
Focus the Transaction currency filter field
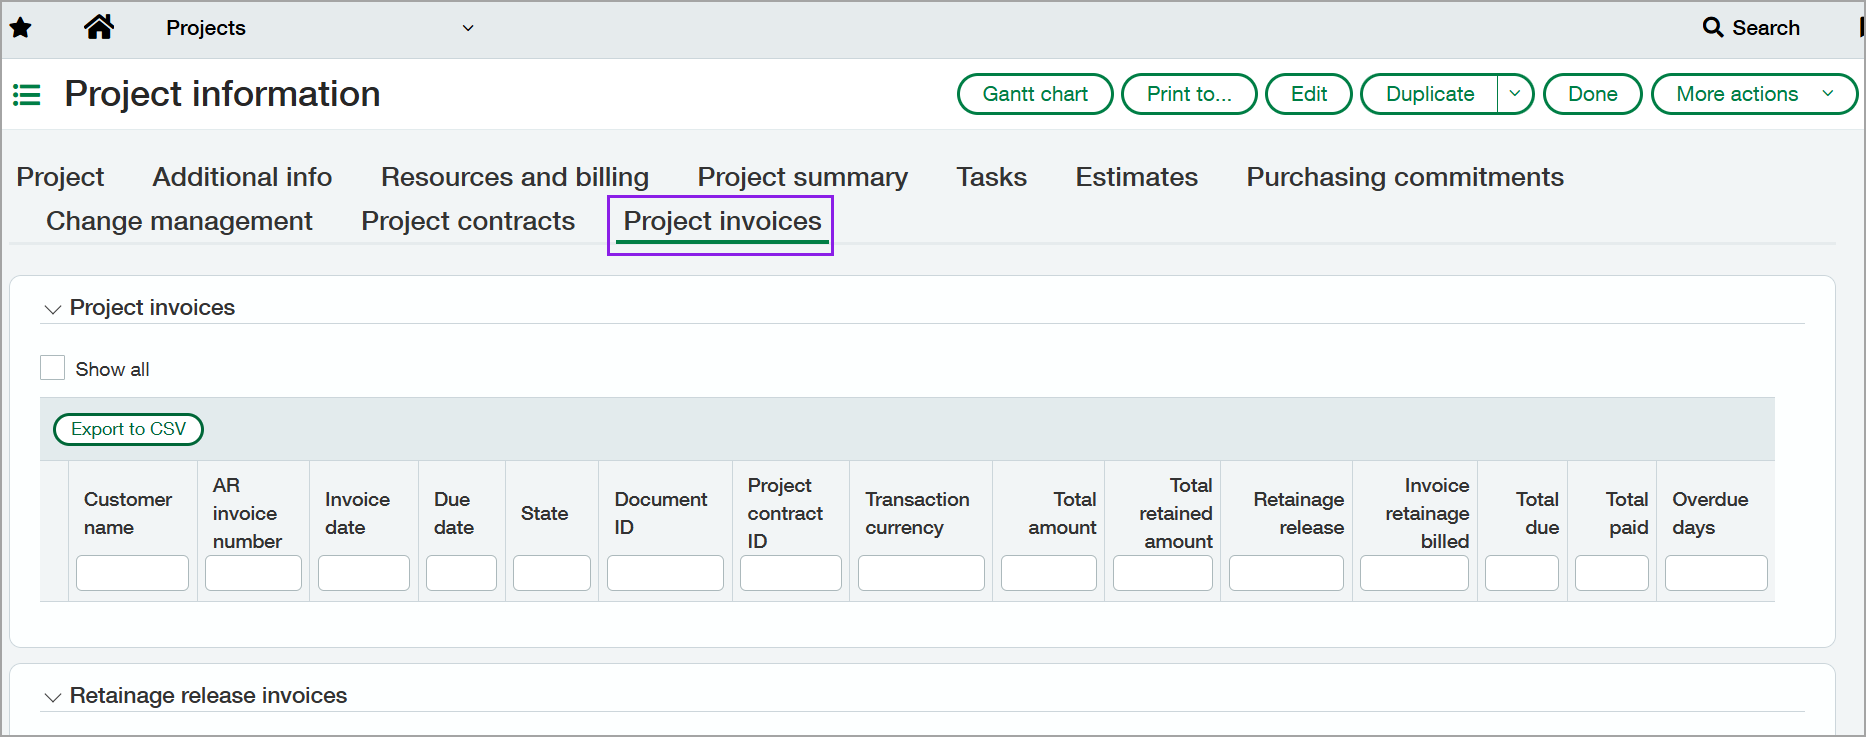(920, 573)
